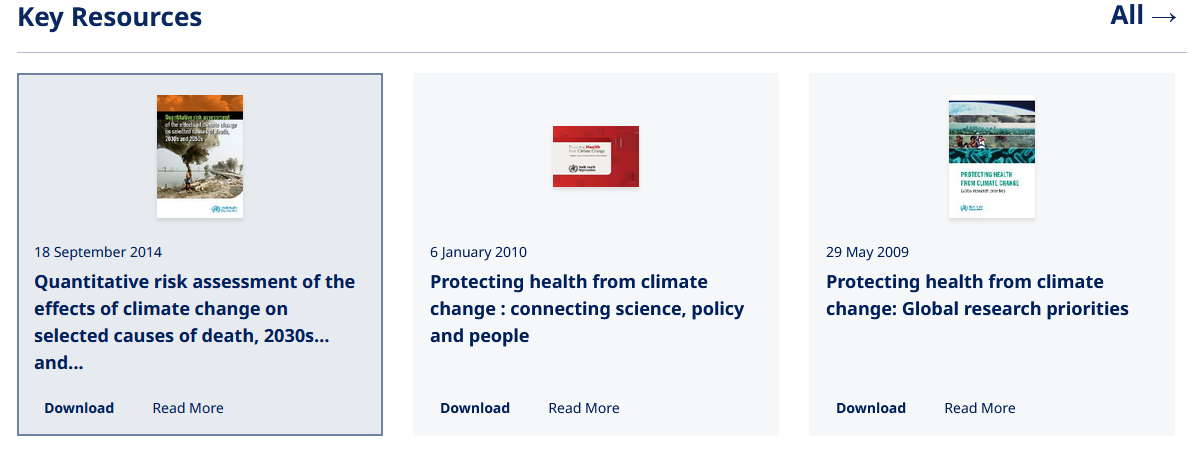Download the 6 January 2010 publication

pos(475,408)
